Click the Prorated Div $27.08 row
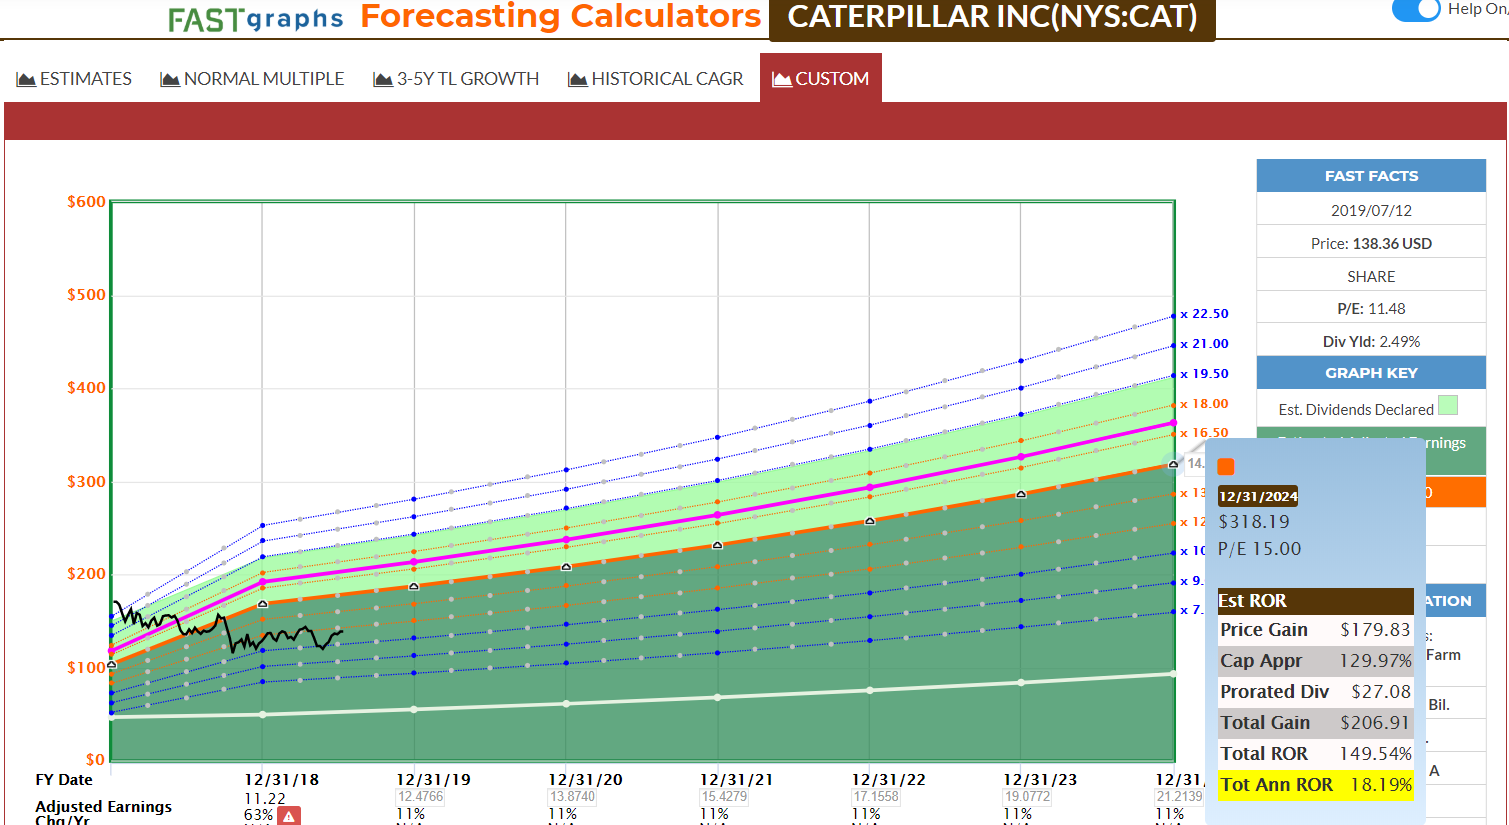Viewport: 1509px width, 825px height. 1316,692
